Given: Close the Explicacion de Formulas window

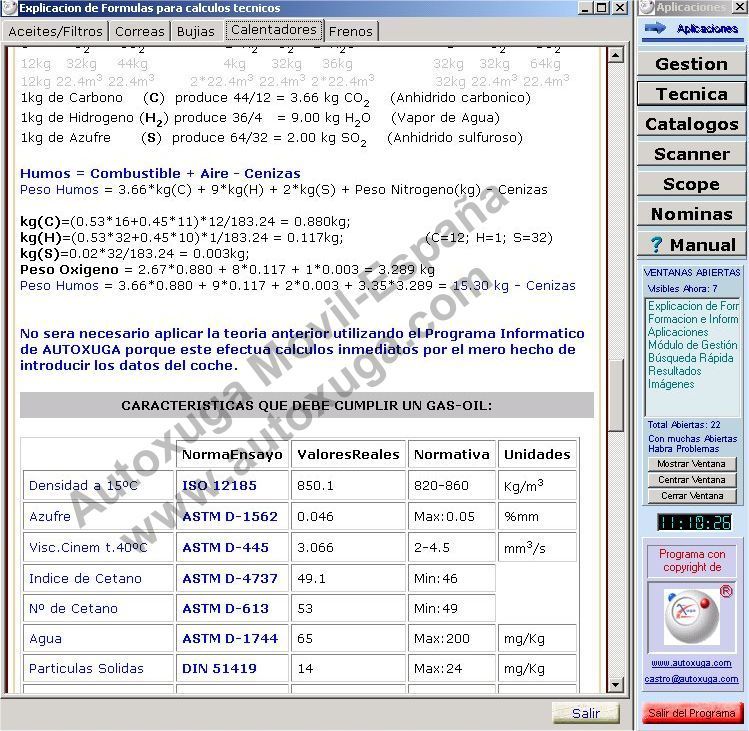Looking at the screenshot, I should pos(620,8).
